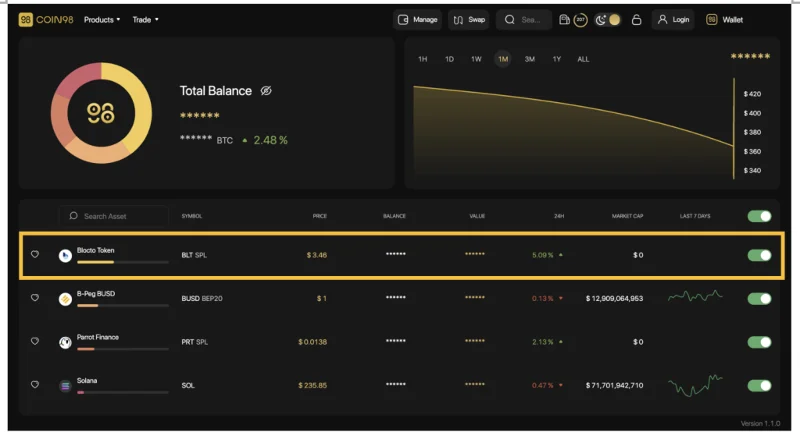The width and height of the screenshot is (800, 439).
Task: Click the Parrot Finance name
Action: click(98, 337)
